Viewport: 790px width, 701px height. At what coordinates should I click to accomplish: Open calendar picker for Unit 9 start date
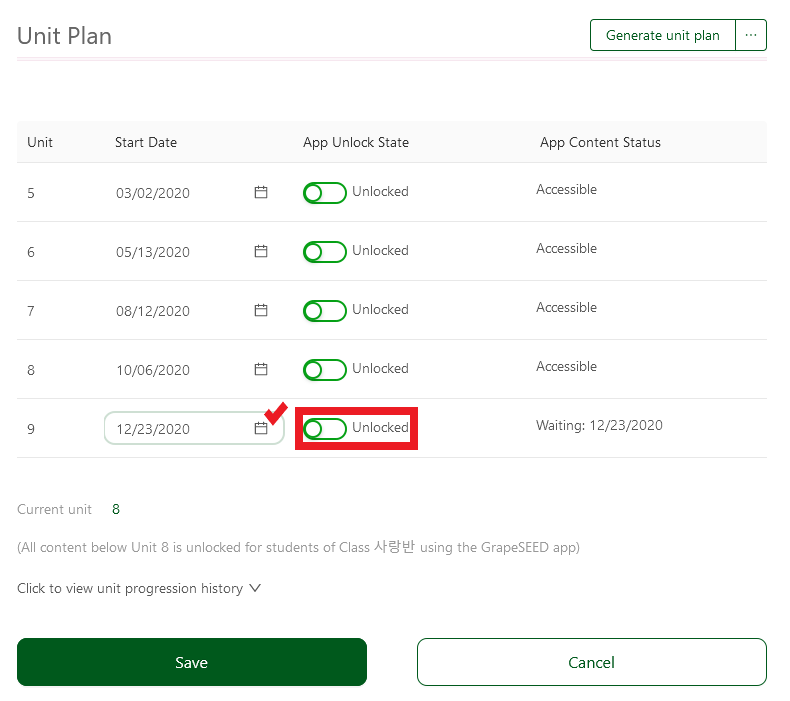[x=260, y=428]
